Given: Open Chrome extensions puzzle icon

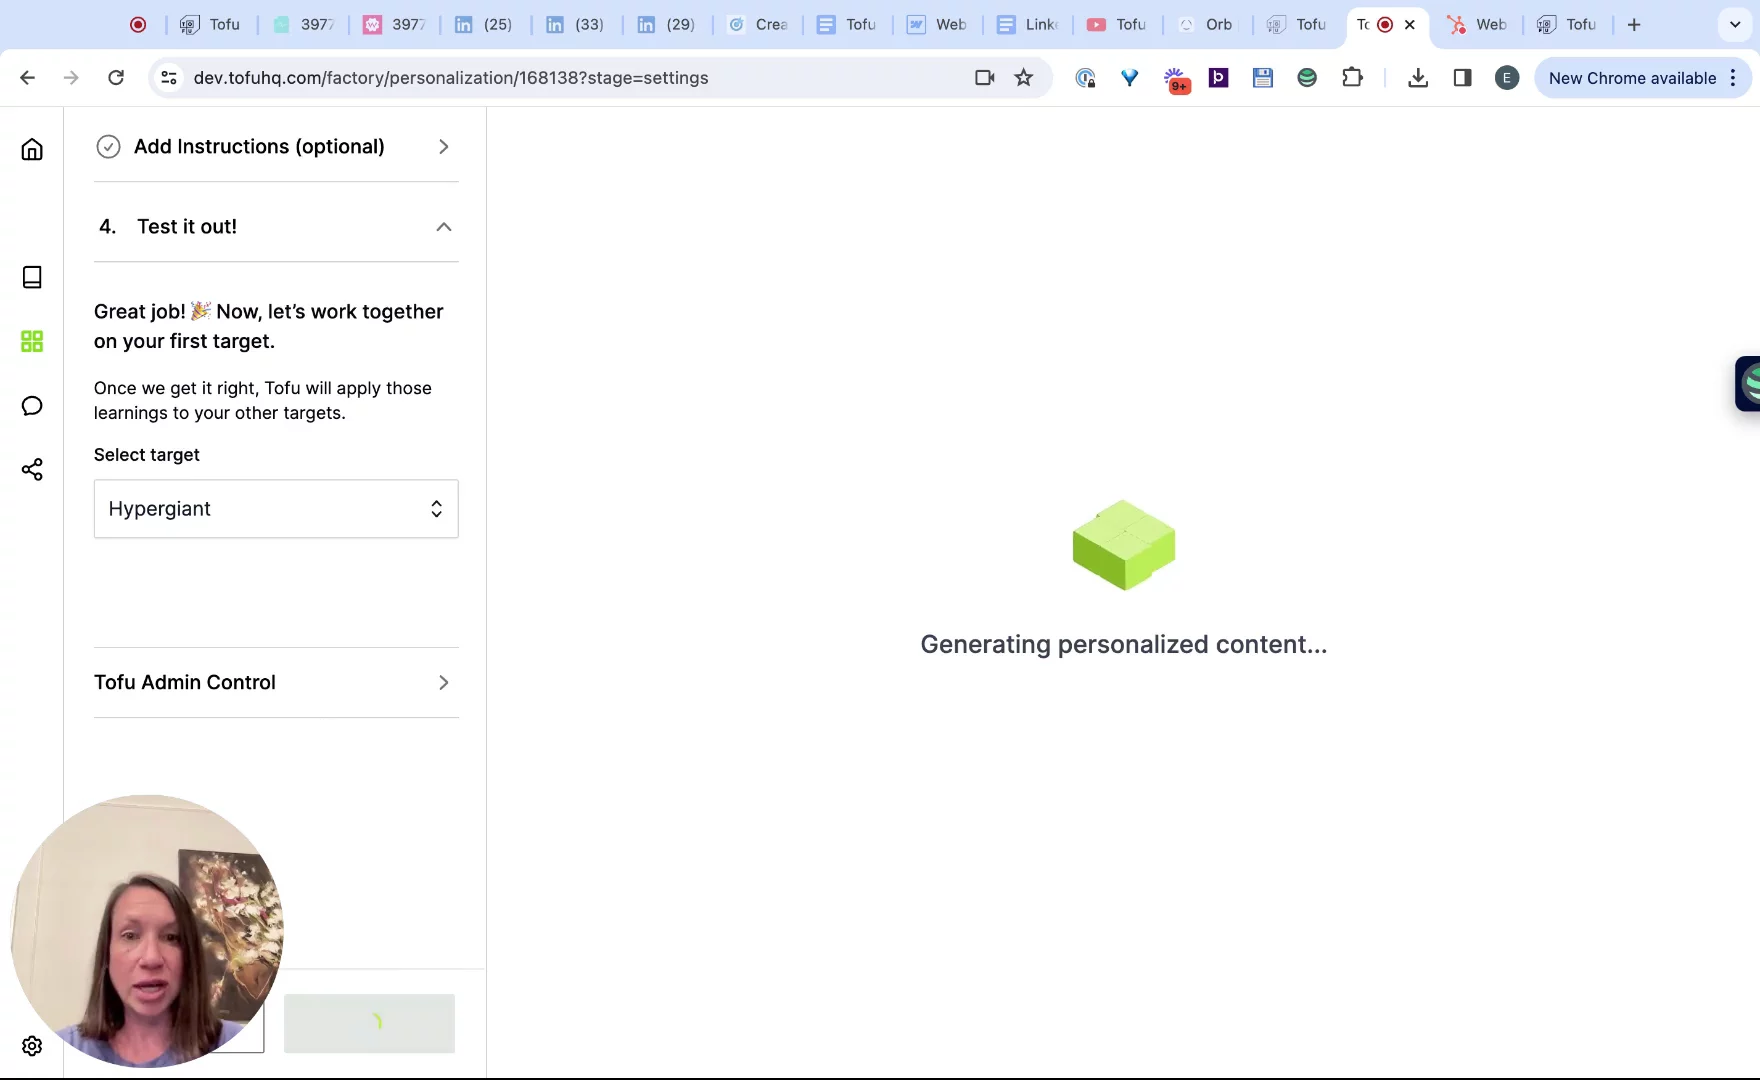Looking at the screenshot, I should click(x=1352, y=78).
